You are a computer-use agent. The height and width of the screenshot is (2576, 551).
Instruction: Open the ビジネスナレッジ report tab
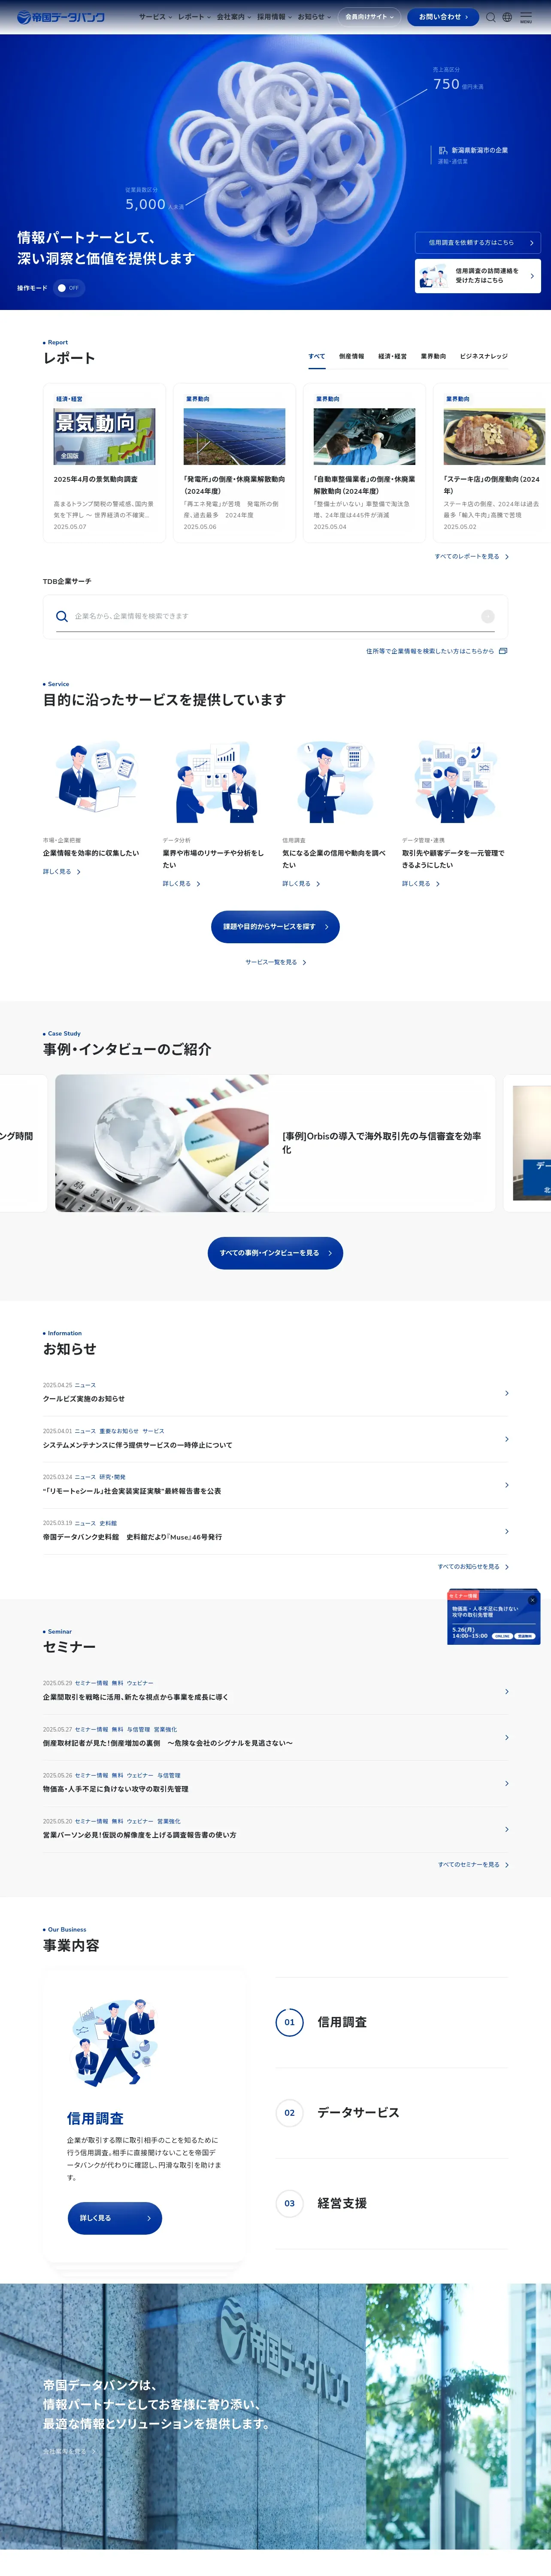[483, 356]
